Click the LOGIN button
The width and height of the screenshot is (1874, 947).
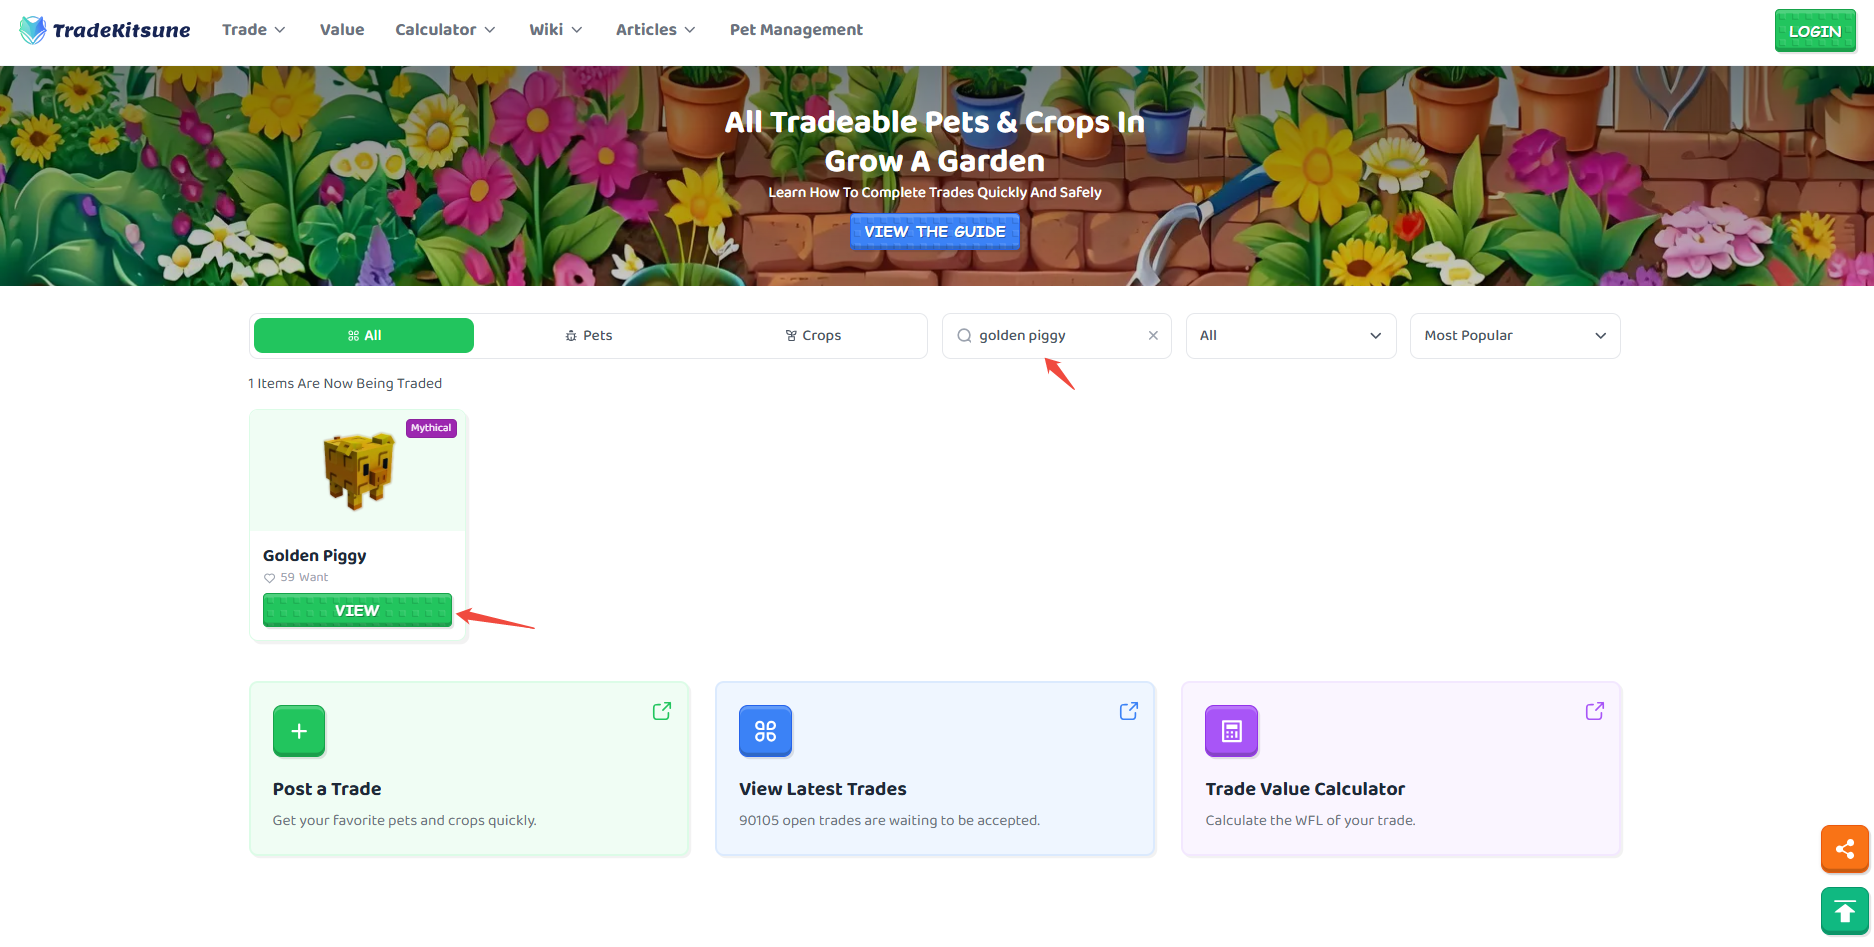pyautogui.click(x=1815, y=31)
